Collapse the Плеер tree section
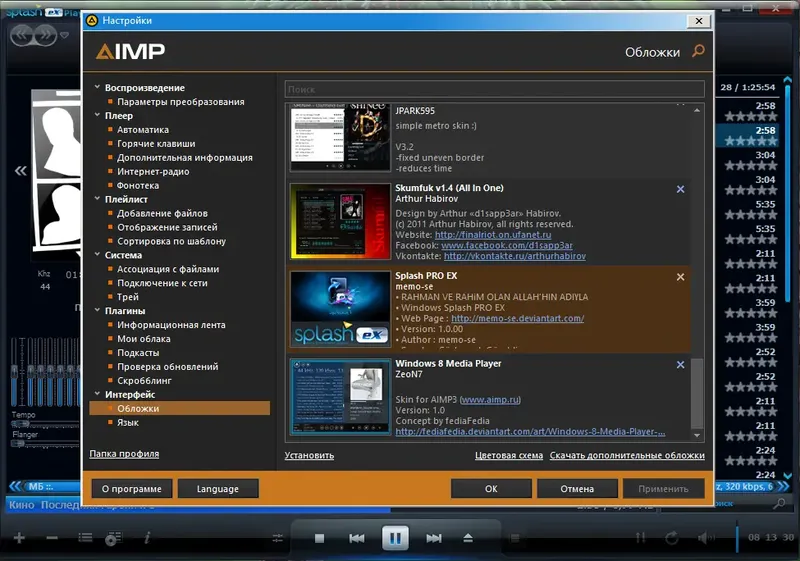This screenshot has width=800, height=561. tap(97, 115)
